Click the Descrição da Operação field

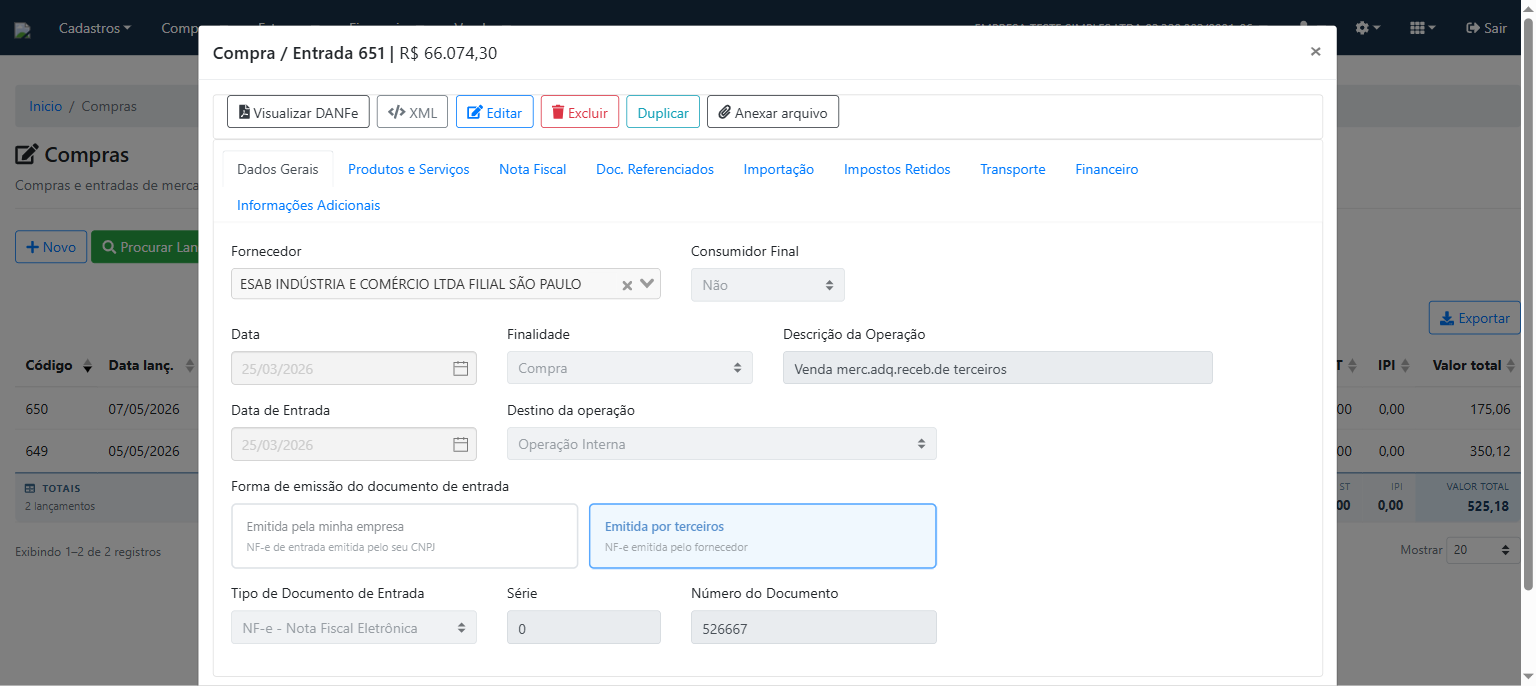coord(997,368)
